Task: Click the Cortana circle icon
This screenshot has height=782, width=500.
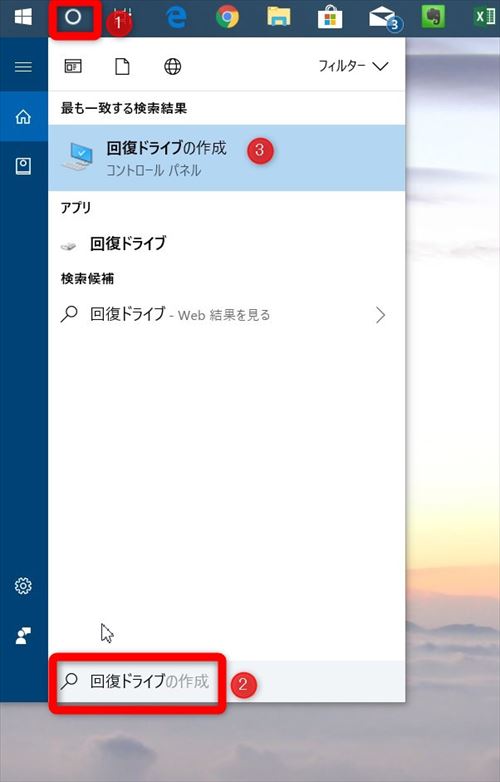Action: click(x=73, y=17)
